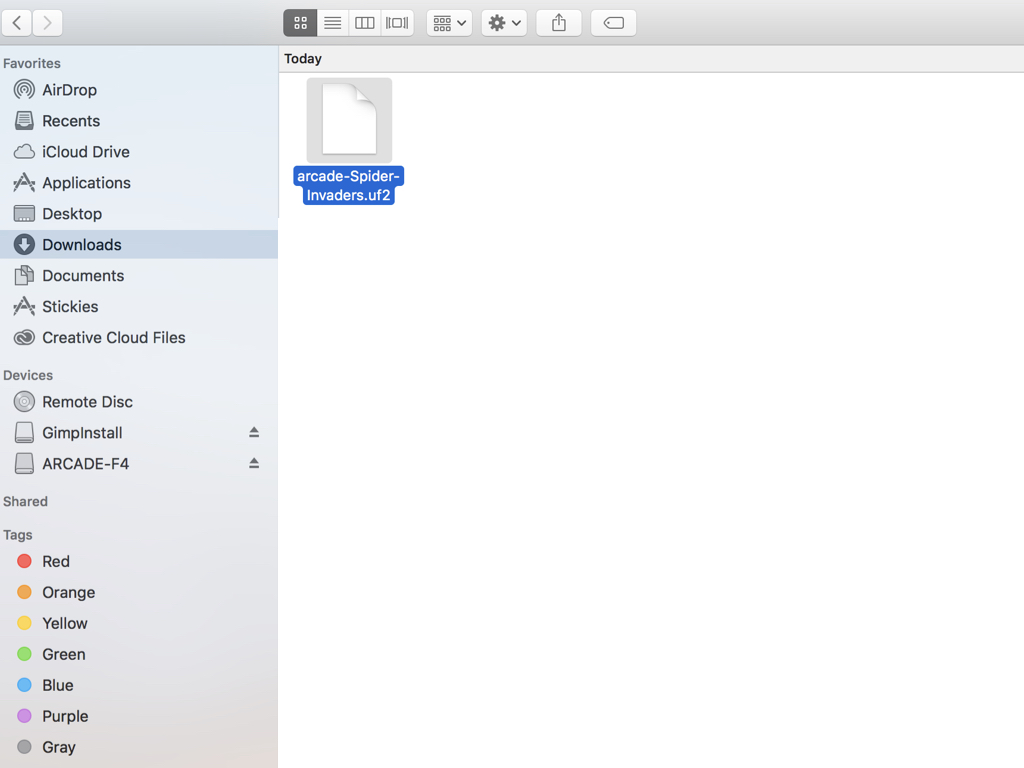Viewport: 1024px width, 768px height.
Task: Open Recents in the sidebar
Action: (138, 121)
